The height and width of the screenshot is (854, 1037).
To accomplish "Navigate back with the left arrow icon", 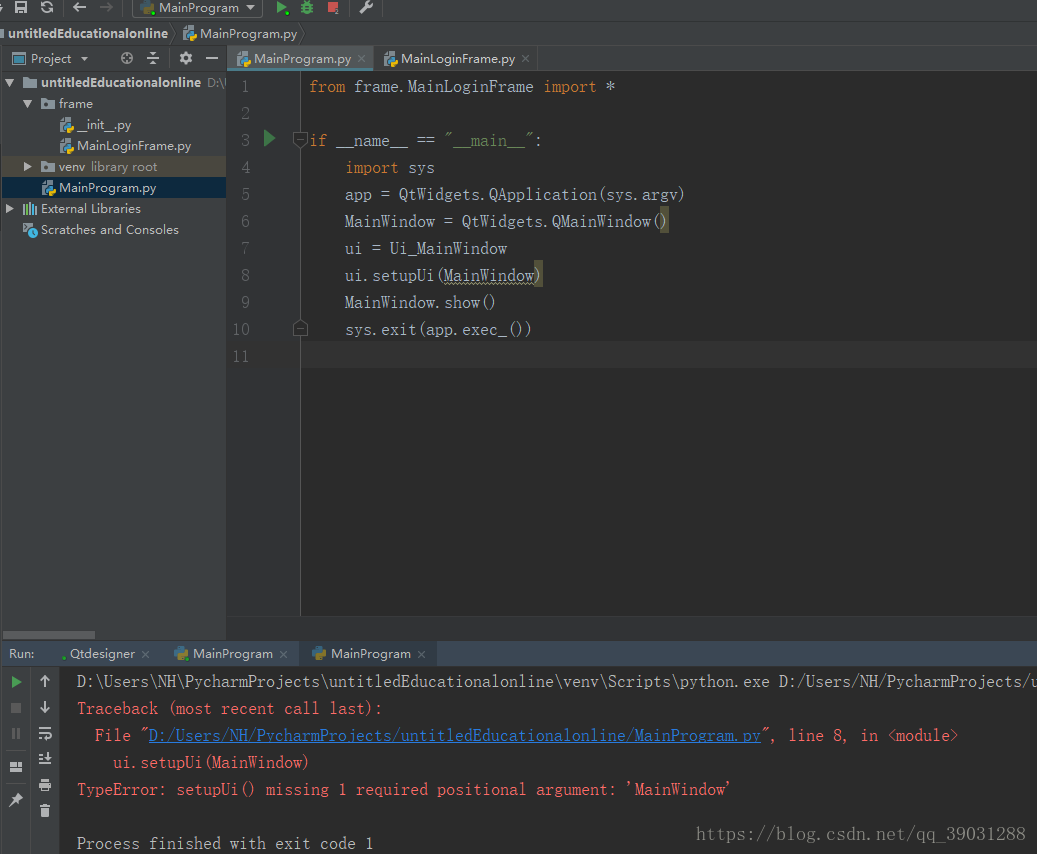I will (x=79, y=7).
